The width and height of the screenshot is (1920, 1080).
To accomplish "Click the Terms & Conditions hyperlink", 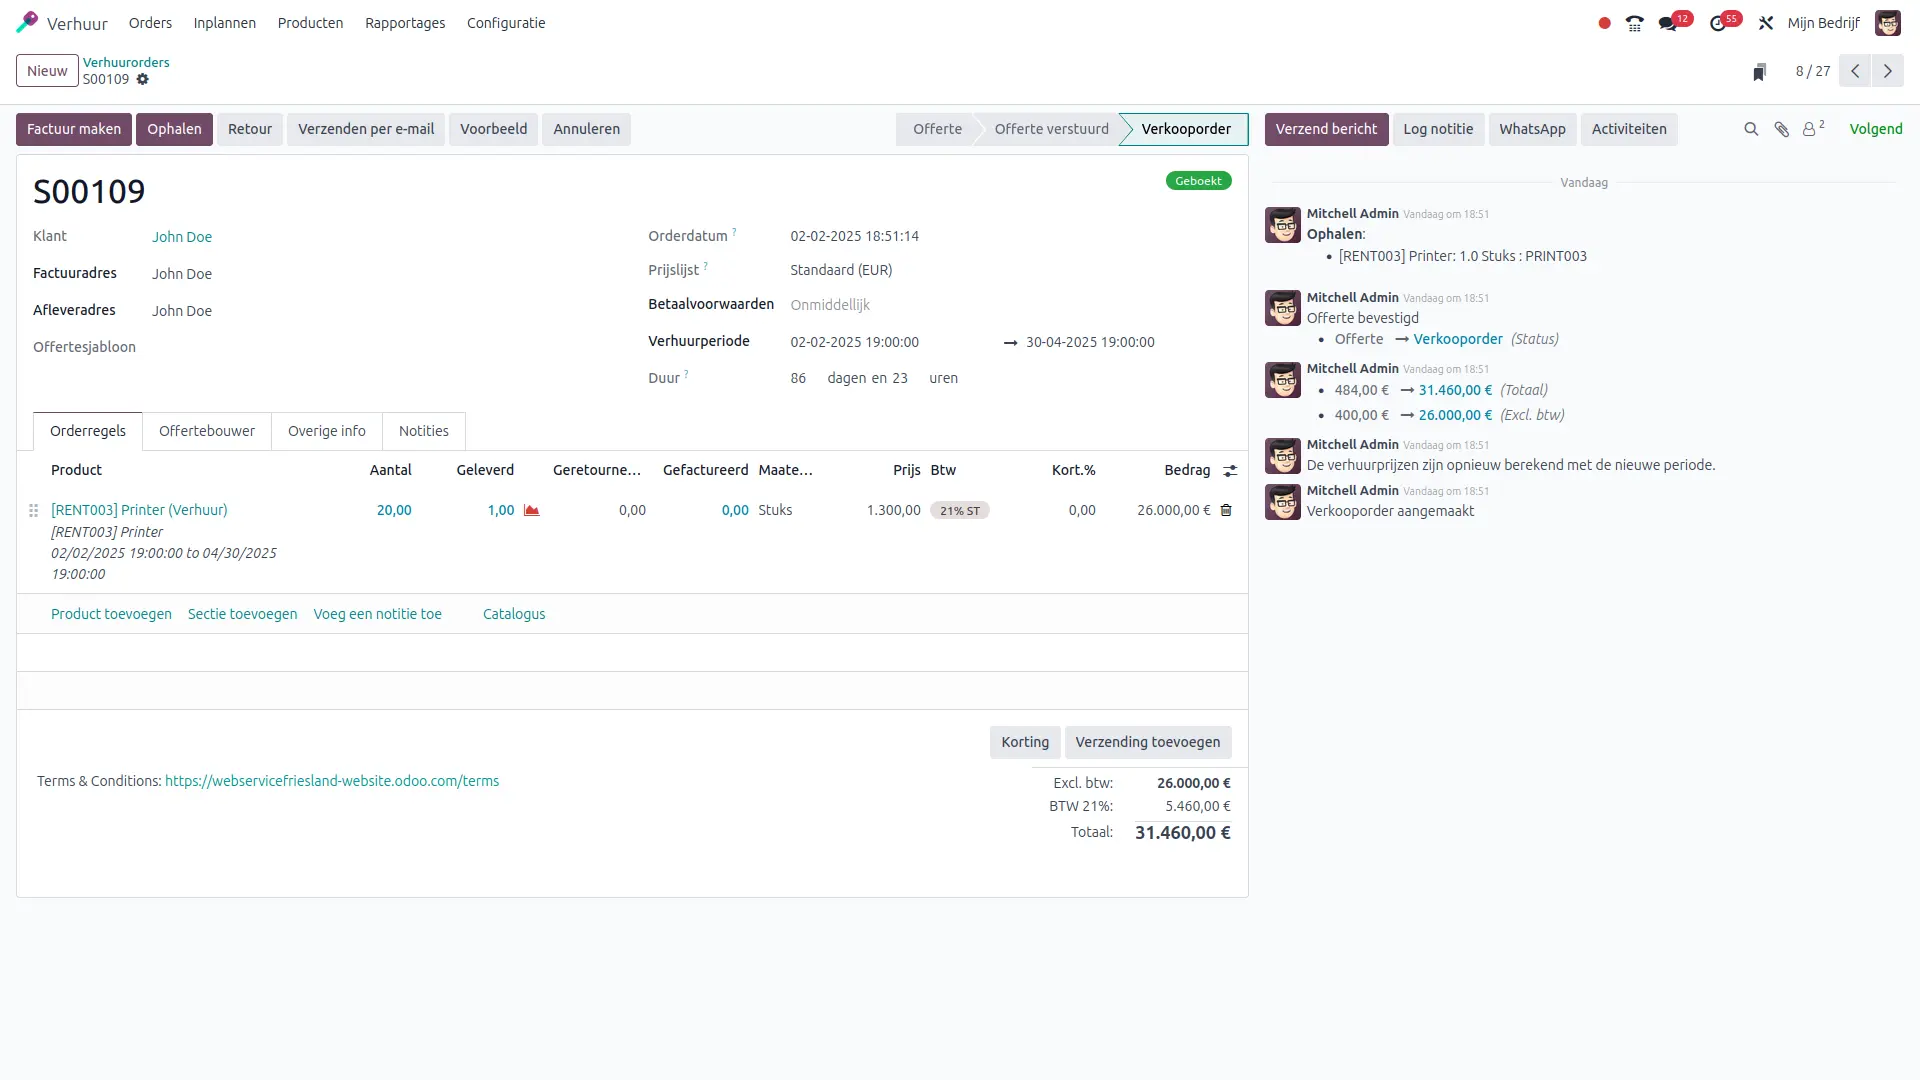I will pyautogui.click(x=331, y=781).
